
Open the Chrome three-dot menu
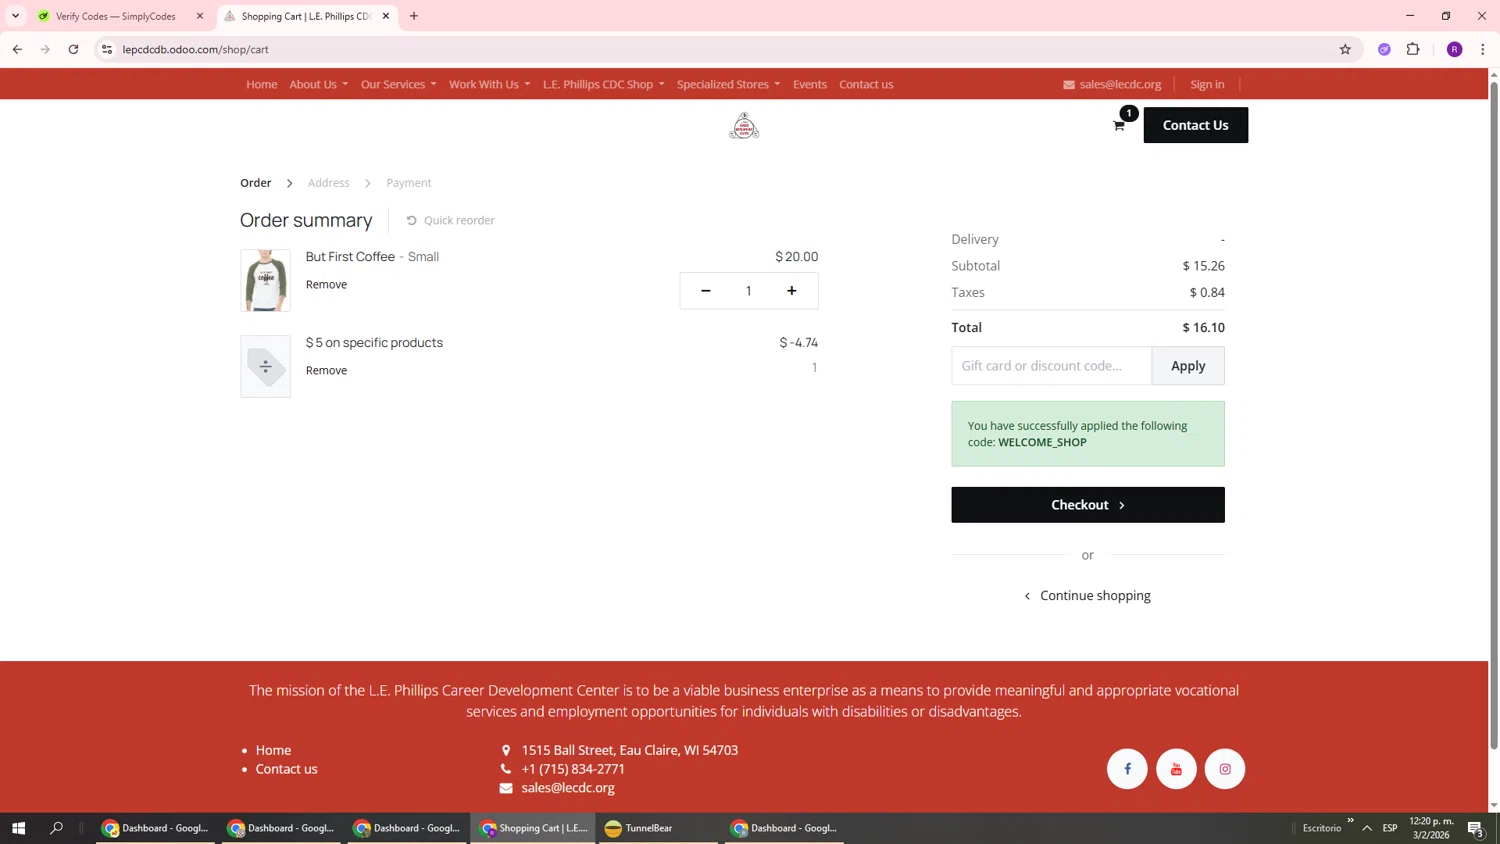[x=1482, y=49]
